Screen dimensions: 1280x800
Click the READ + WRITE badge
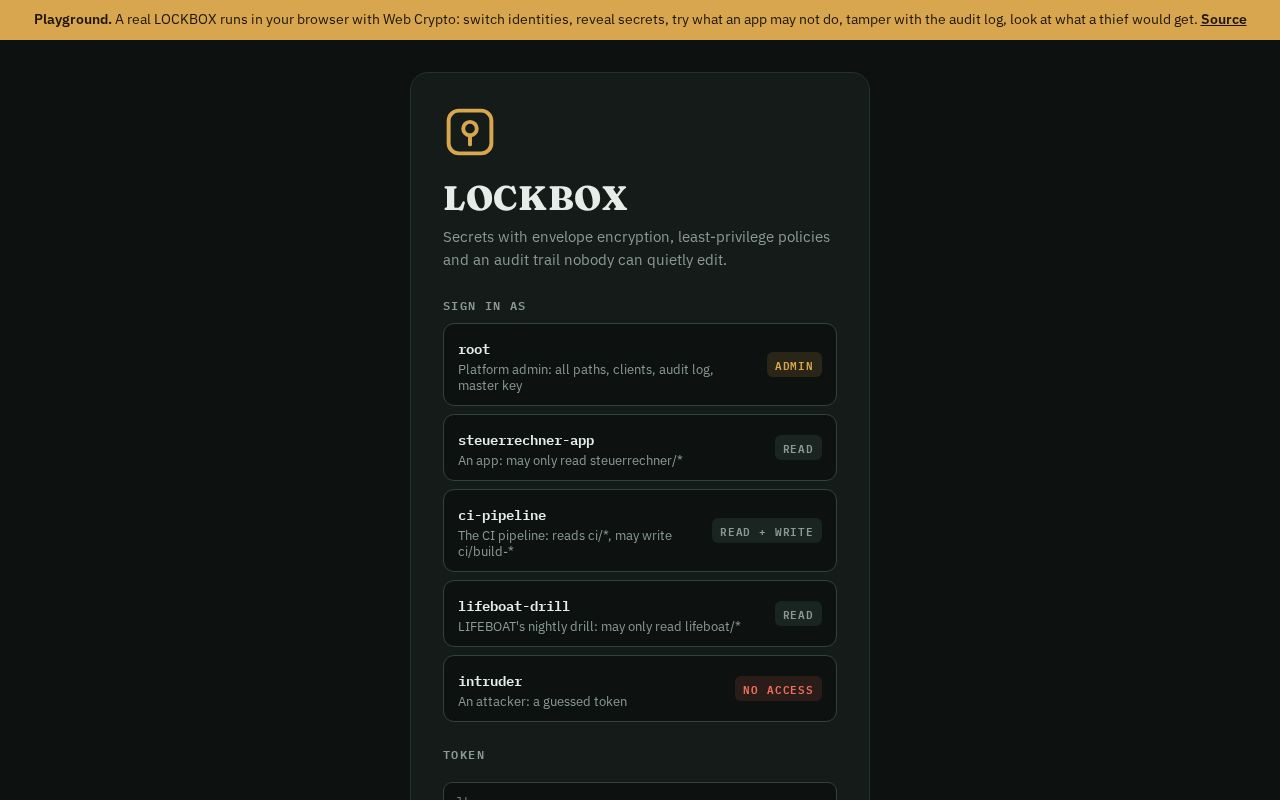point(767,531)
